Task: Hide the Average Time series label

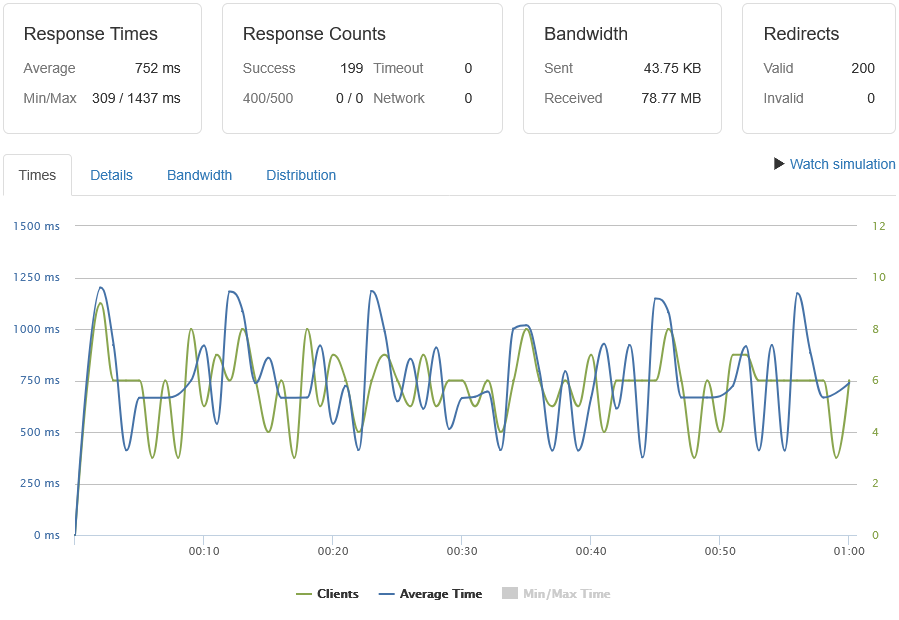Action: [x=440, y=594]
